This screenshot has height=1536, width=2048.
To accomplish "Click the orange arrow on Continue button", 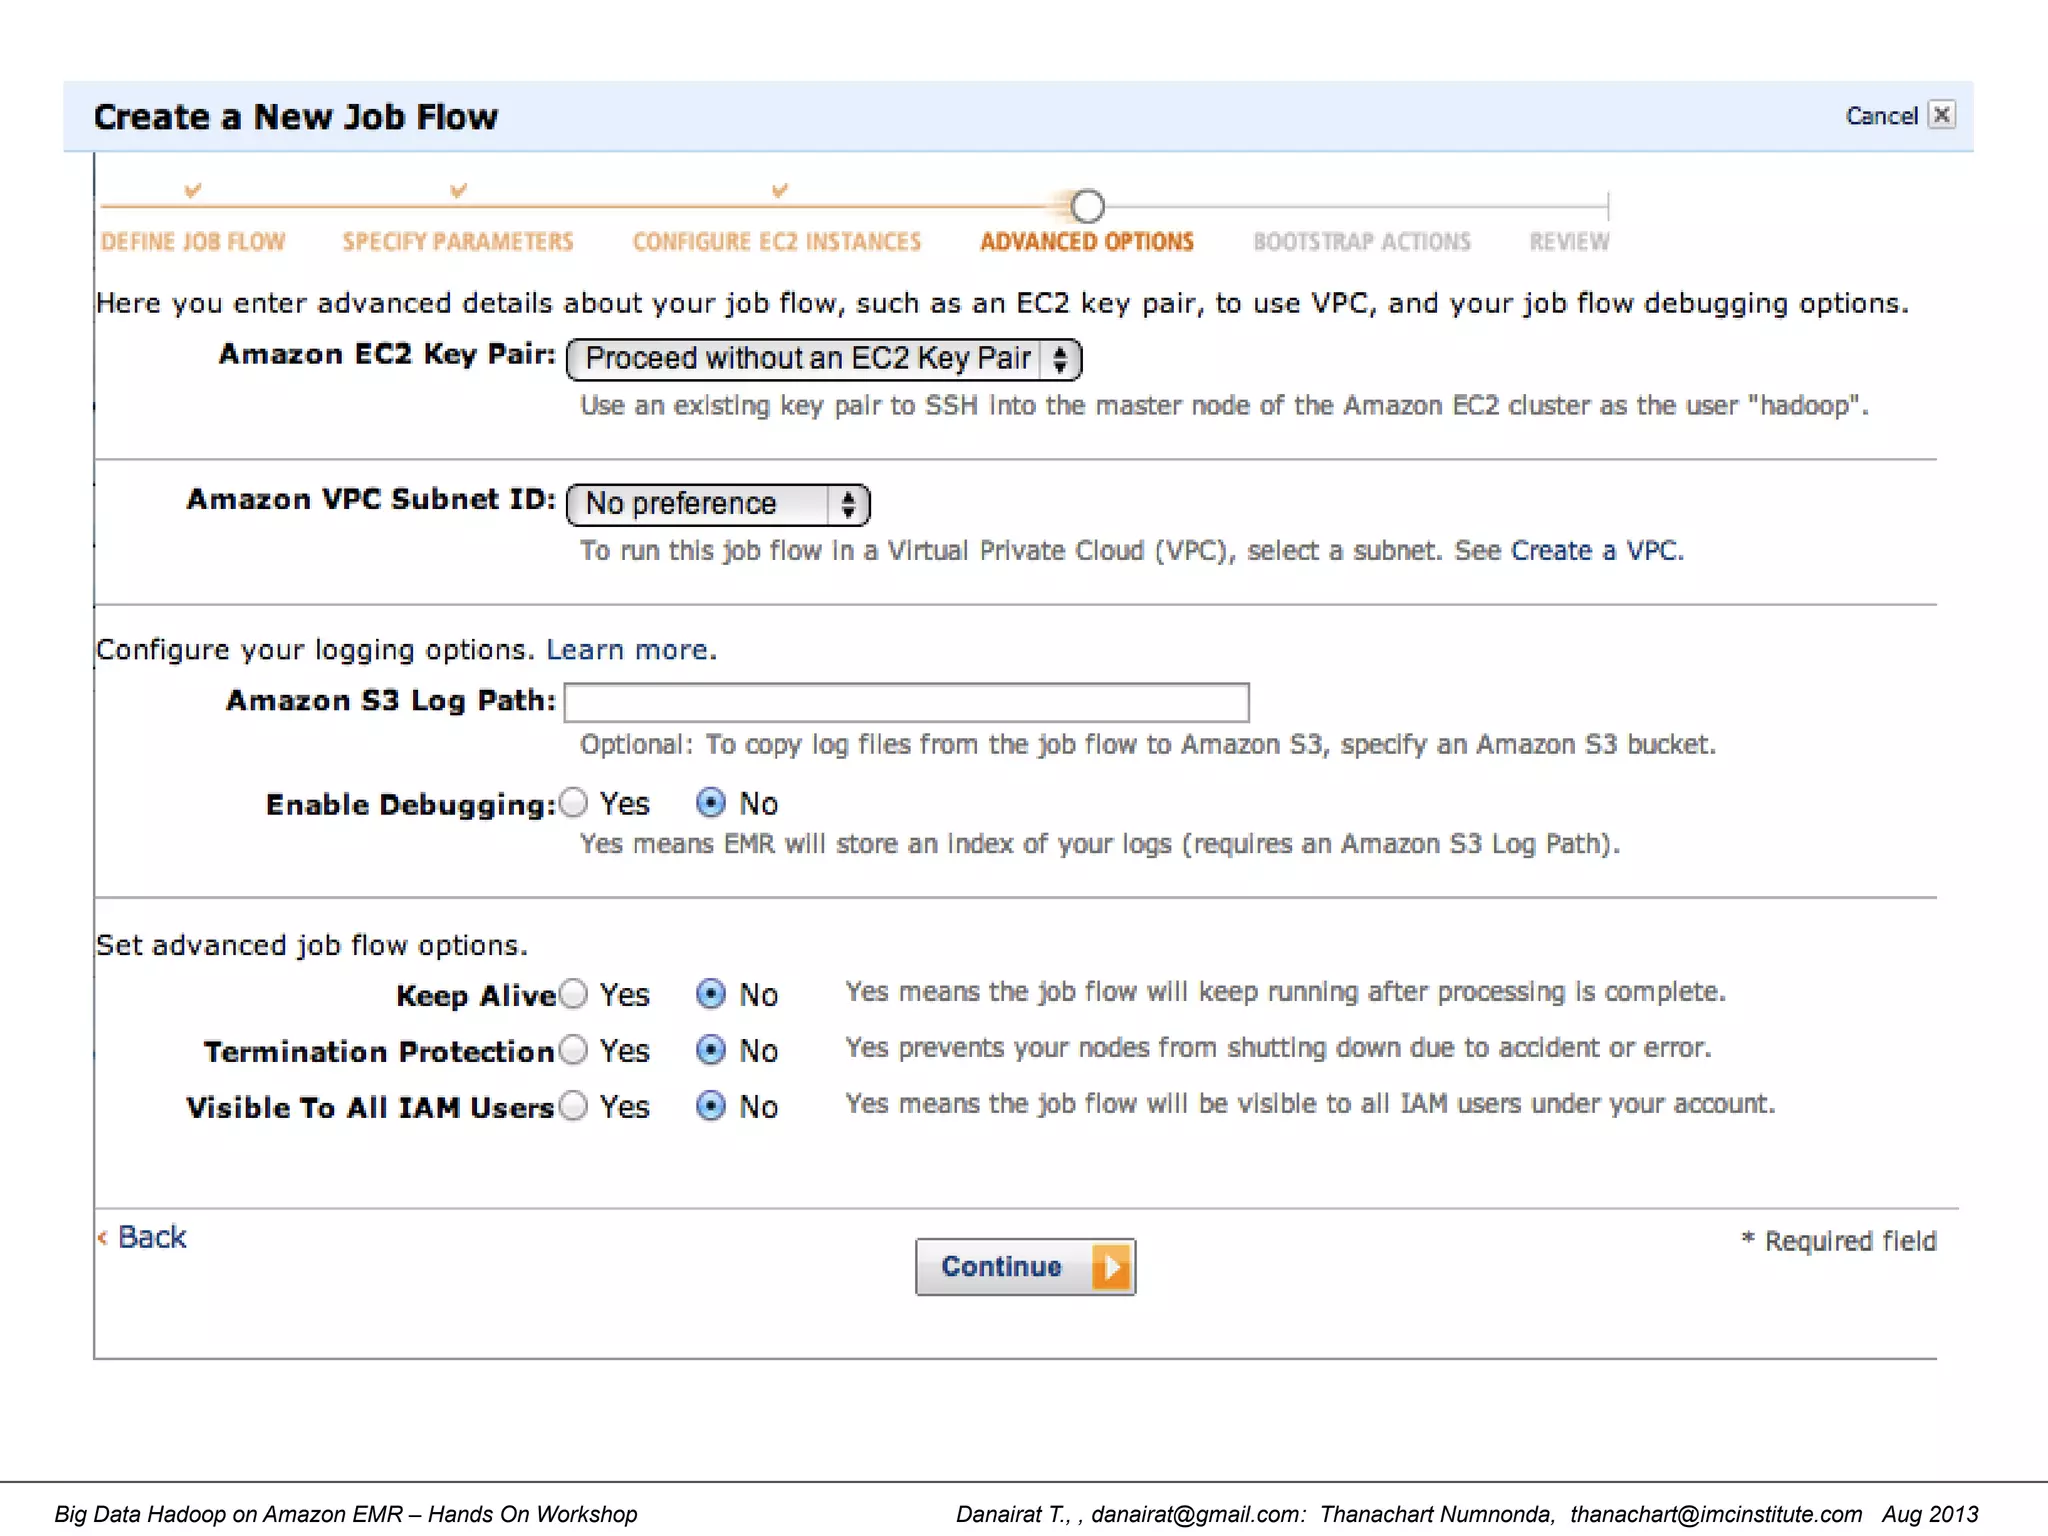I will (1111, 1267).
